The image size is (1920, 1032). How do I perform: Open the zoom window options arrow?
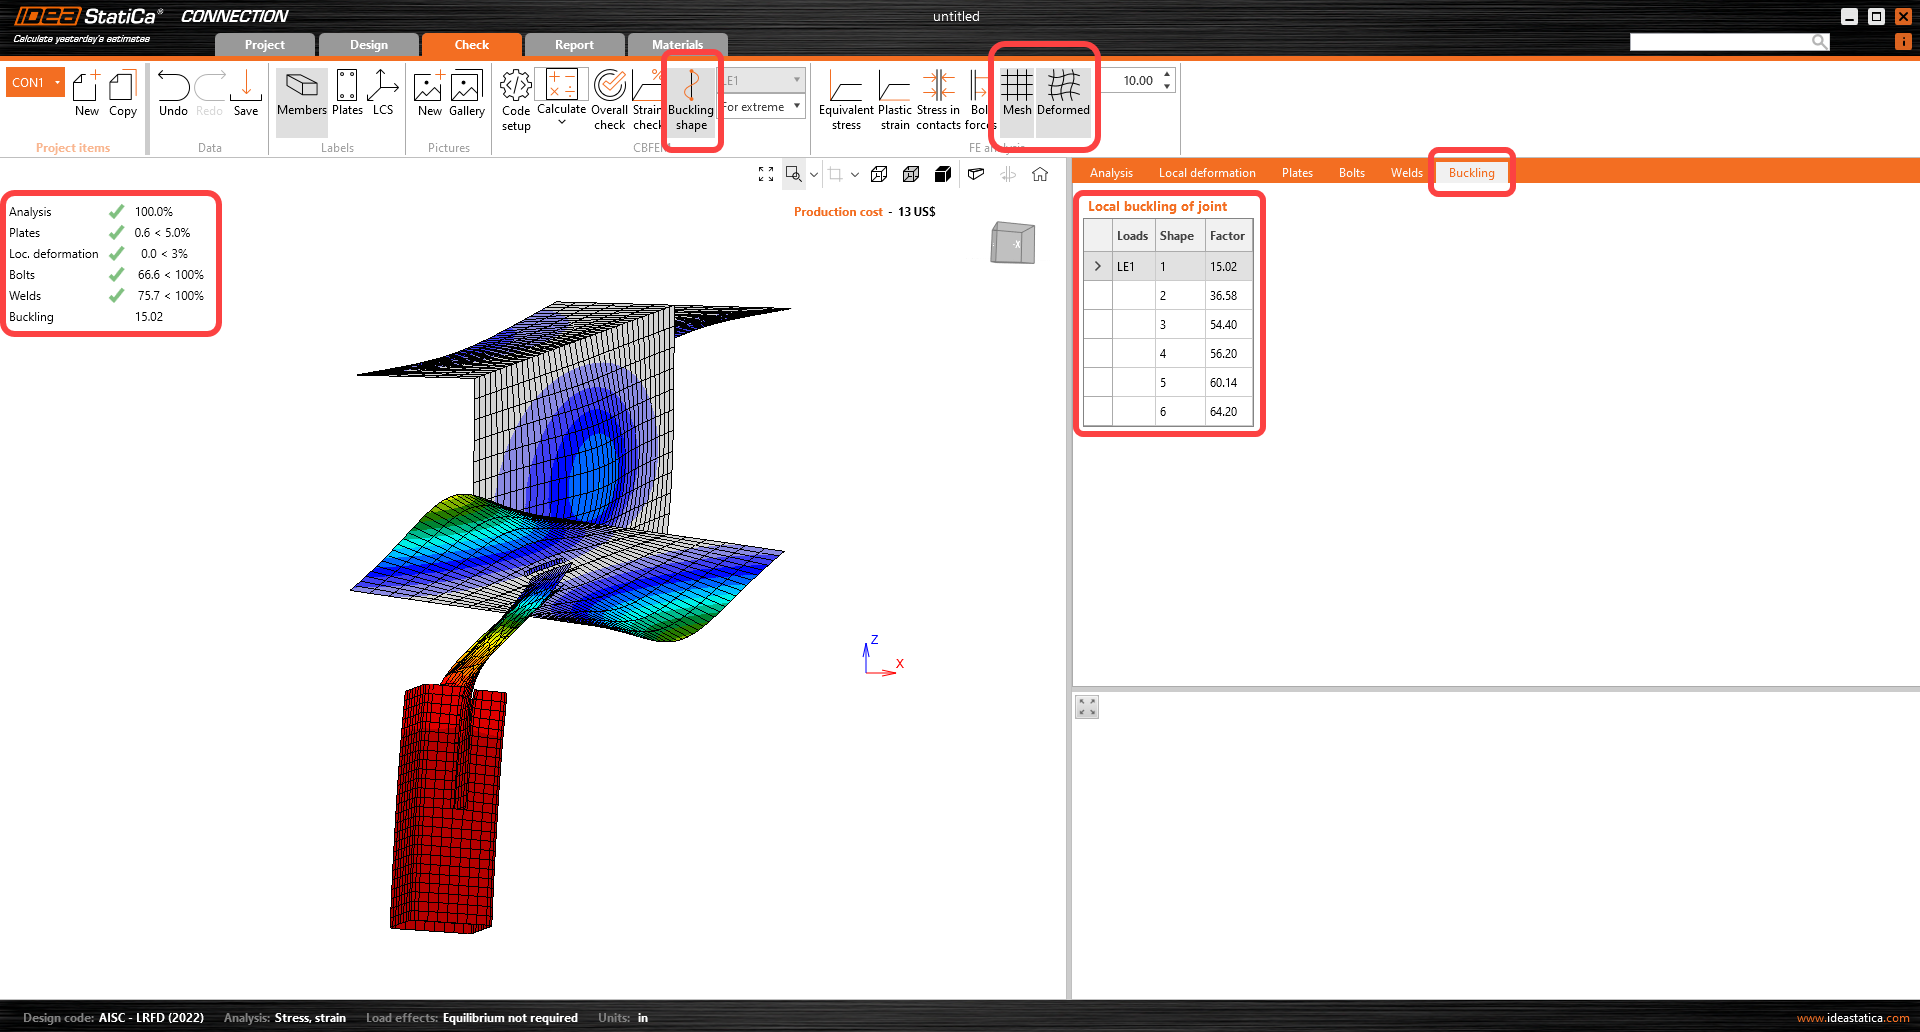pyautogui.click(x=814, y=174)
